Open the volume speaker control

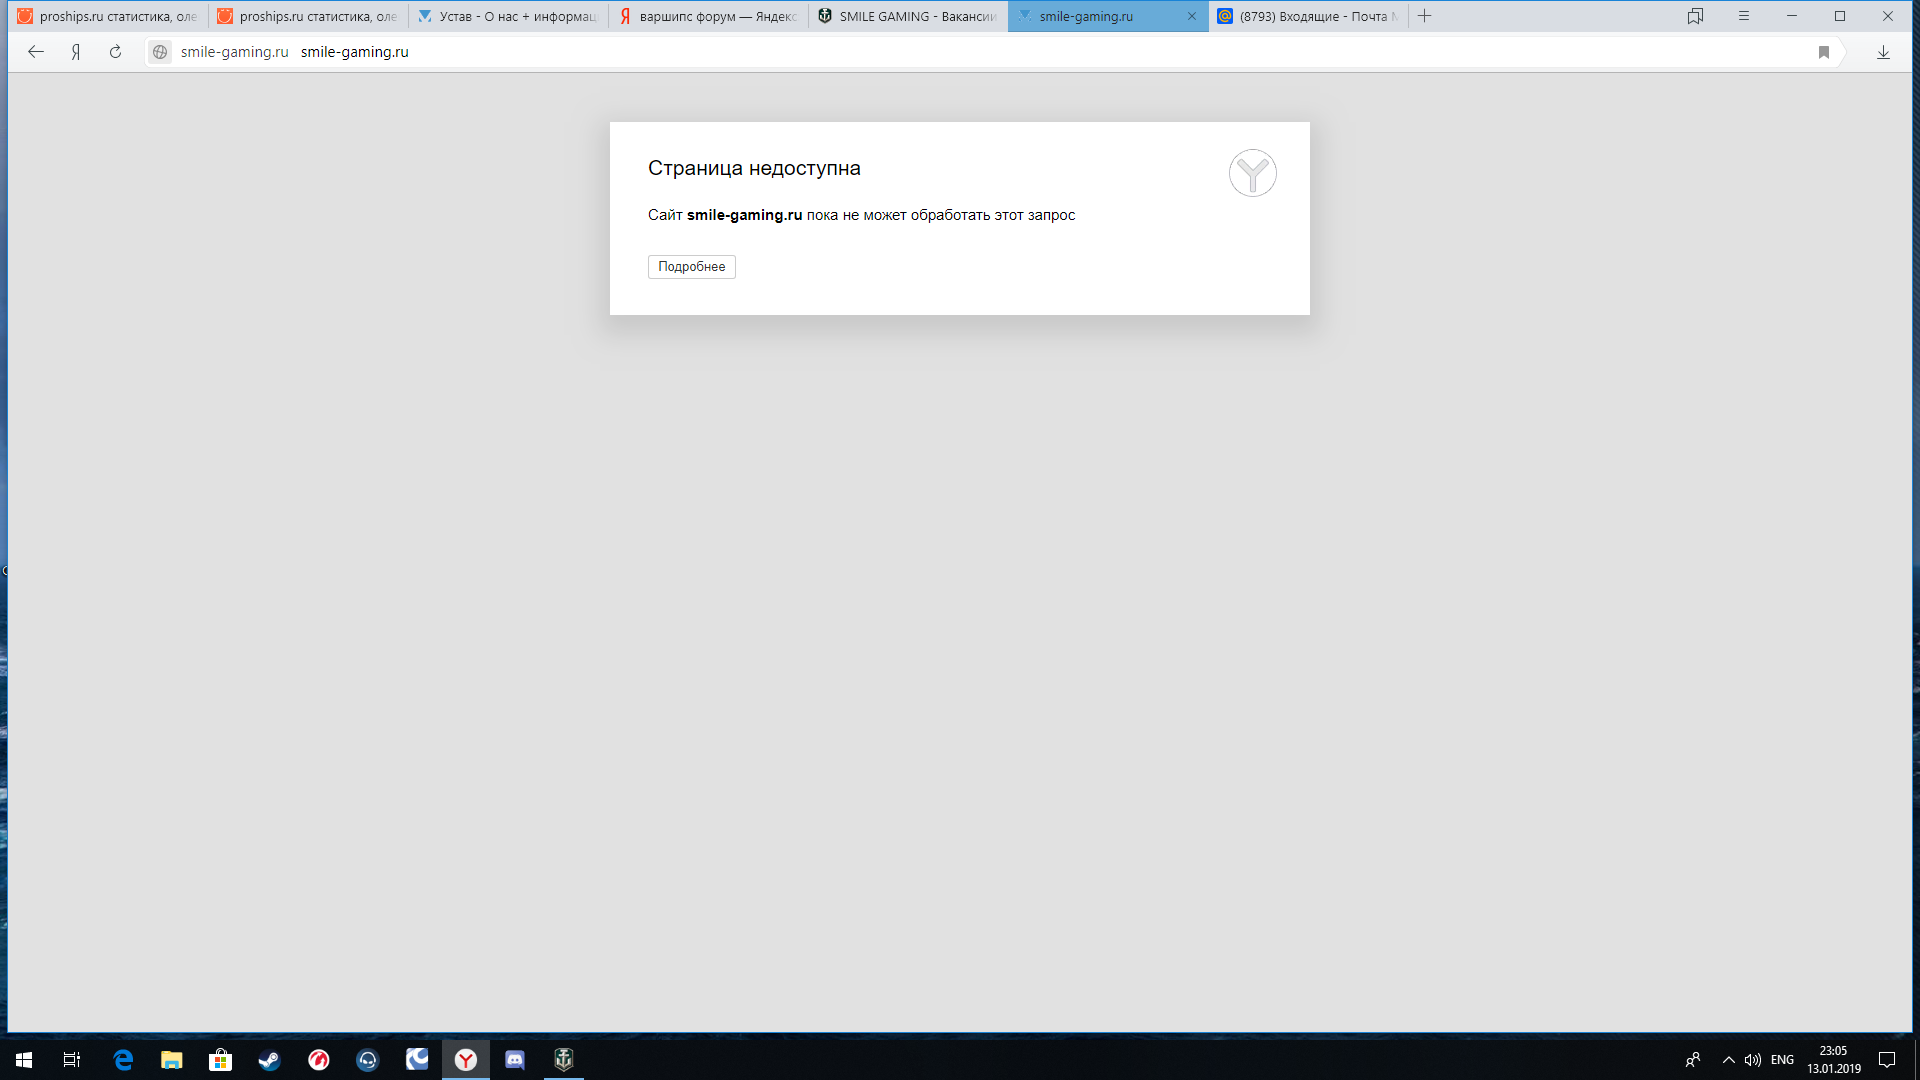click(1752, 1060)
